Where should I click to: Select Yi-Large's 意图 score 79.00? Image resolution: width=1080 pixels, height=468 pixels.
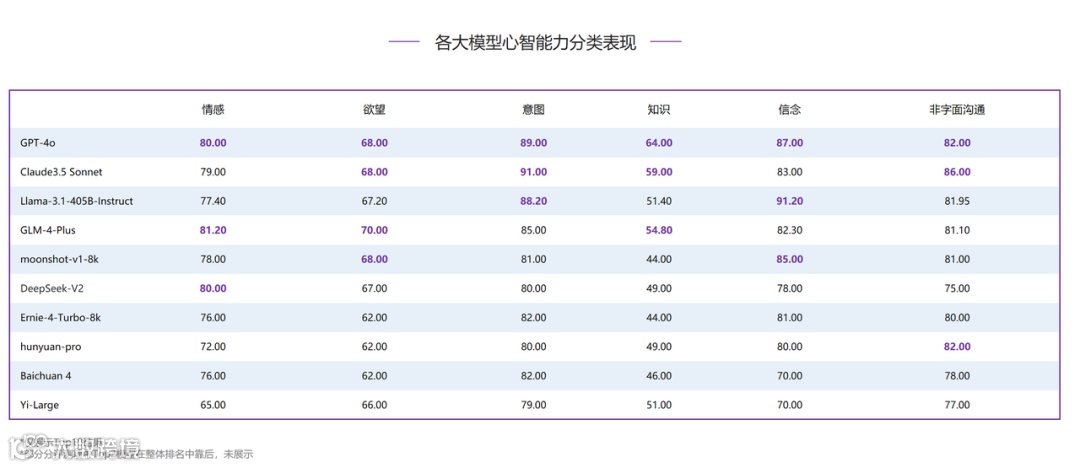pyautogui.click(x=534, y=405)
